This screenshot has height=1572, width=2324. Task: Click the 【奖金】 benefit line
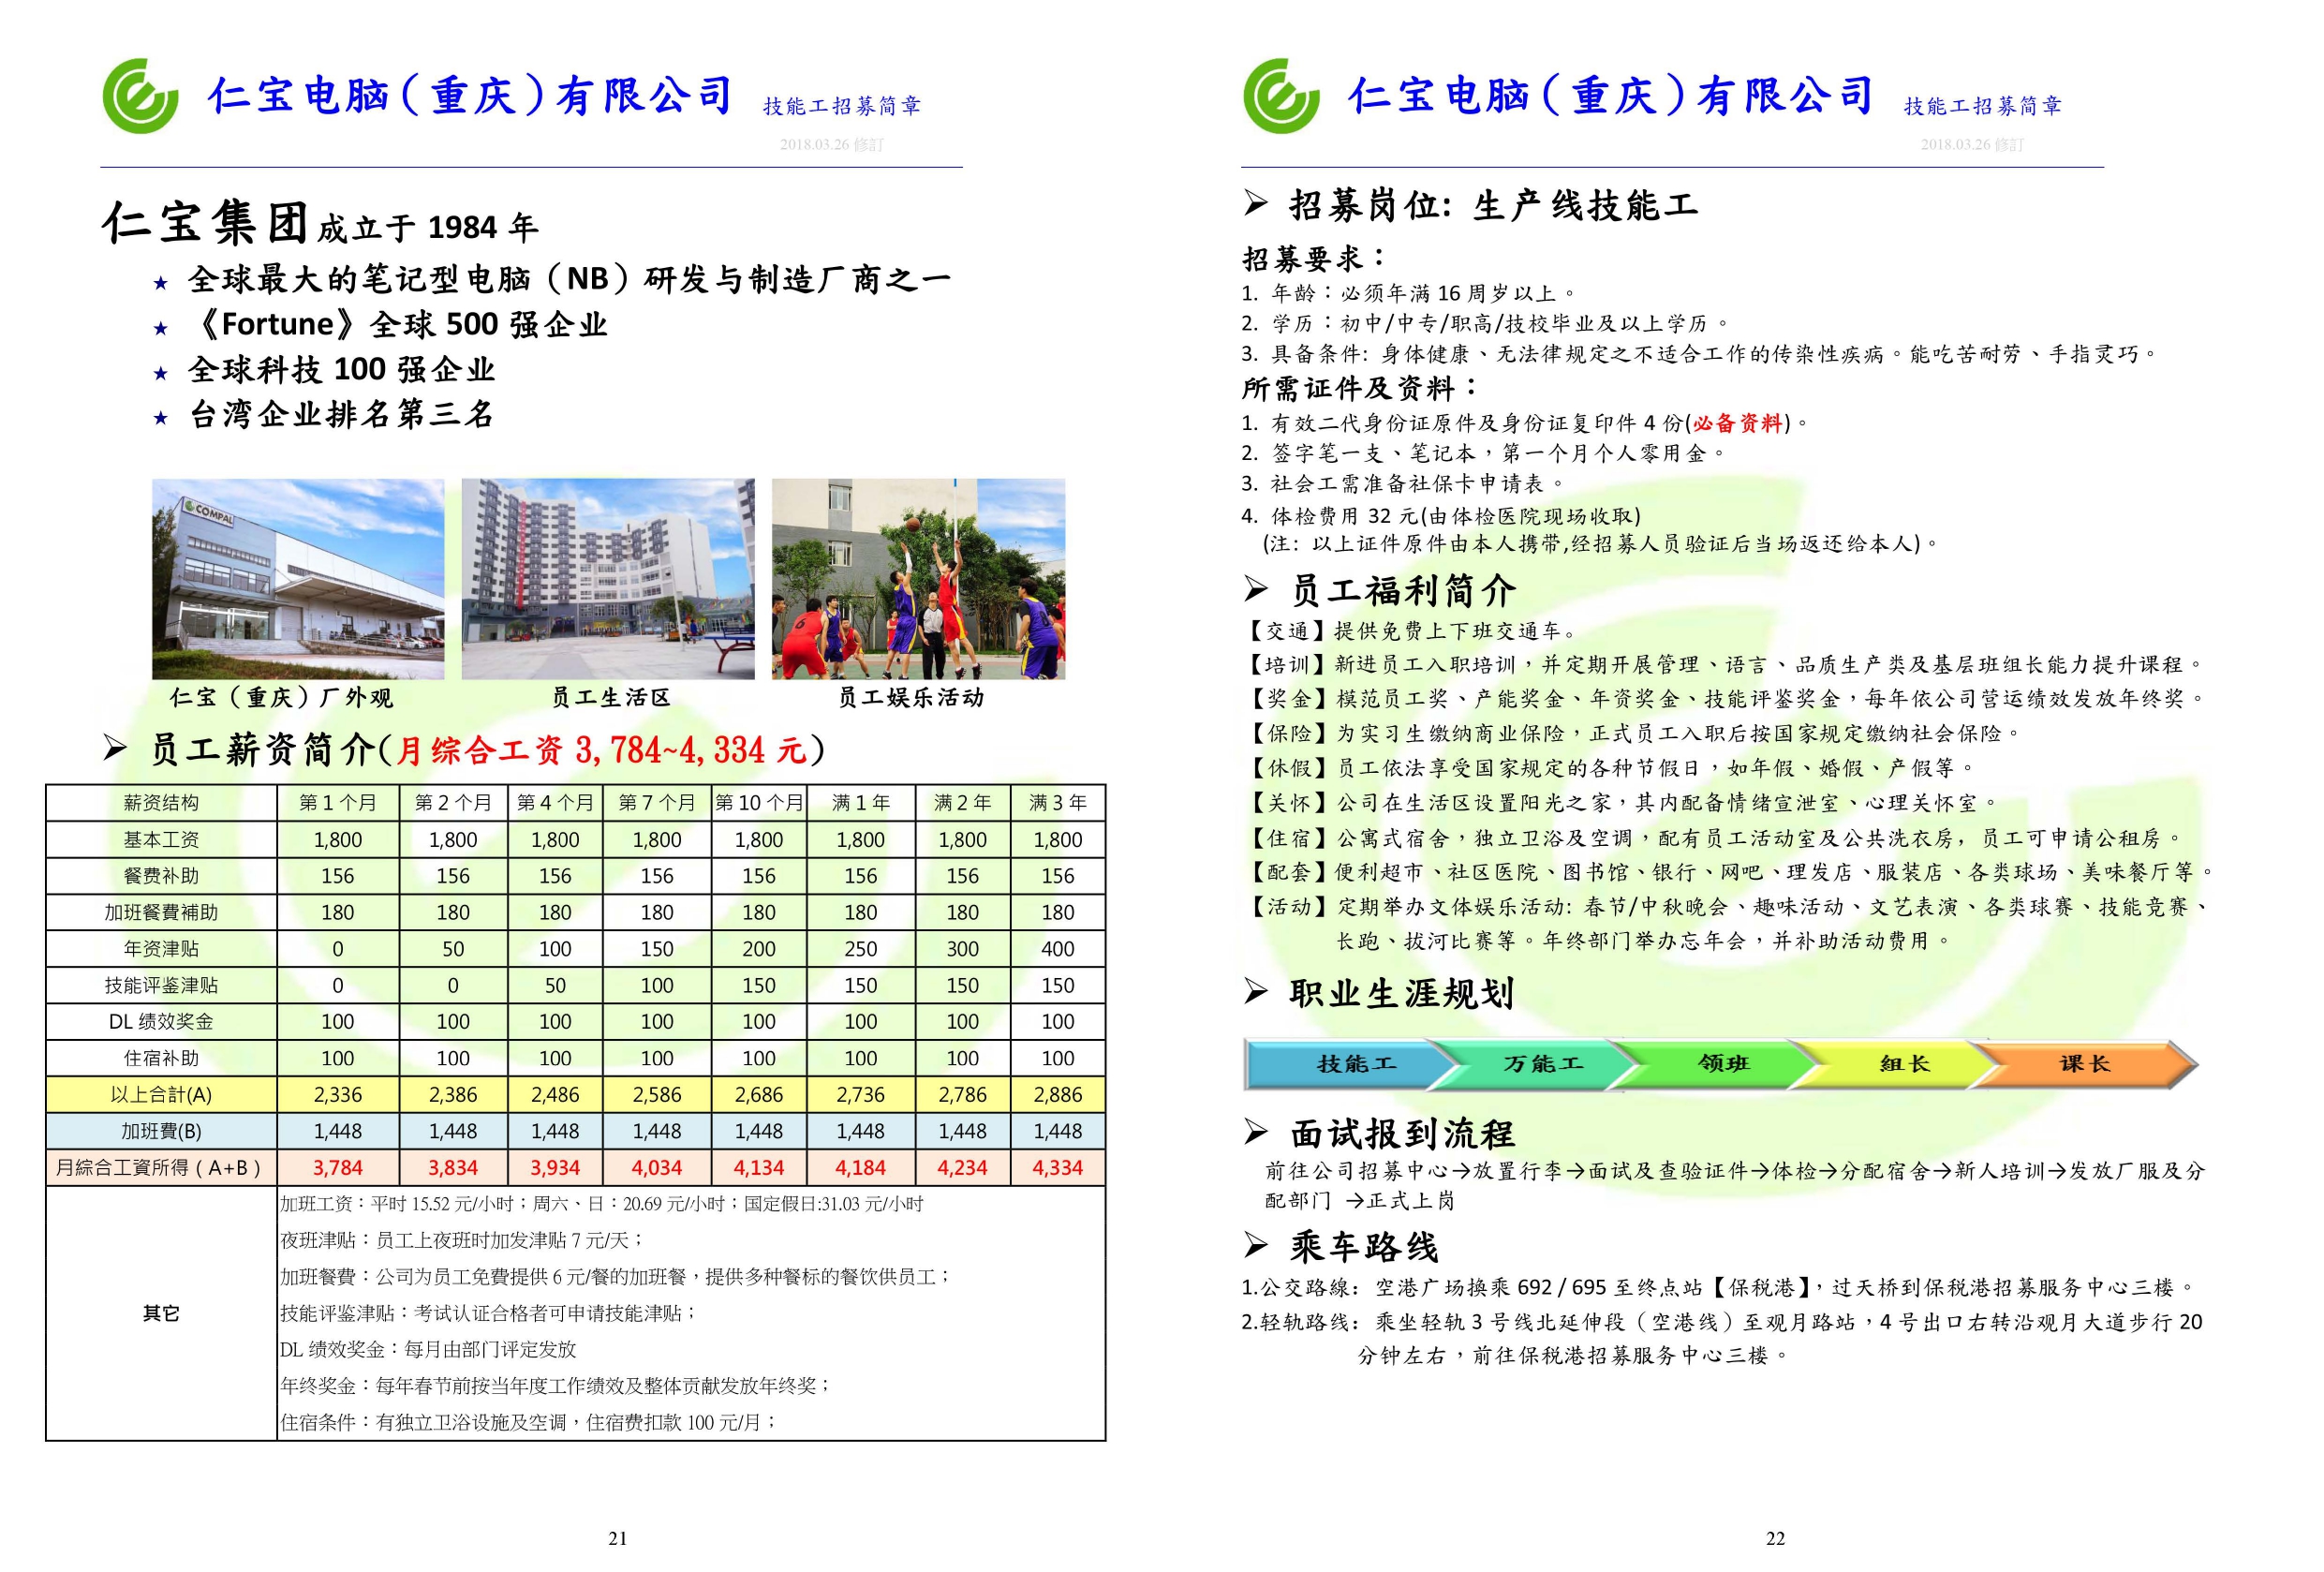pos(1726,699)
